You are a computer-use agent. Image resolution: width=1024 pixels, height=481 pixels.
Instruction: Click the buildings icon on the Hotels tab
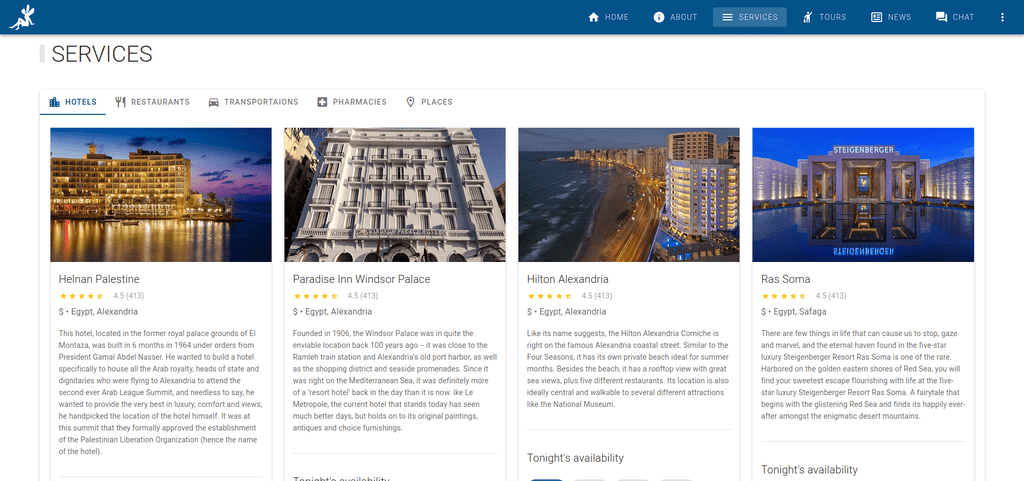[x=55, y=102]
